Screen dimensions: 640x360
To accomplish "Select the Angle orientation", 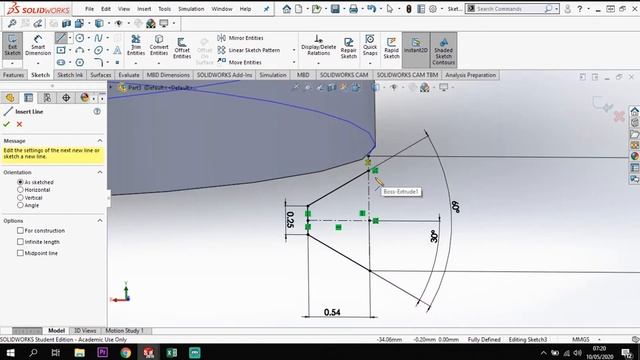I will [x=20, y=205].
